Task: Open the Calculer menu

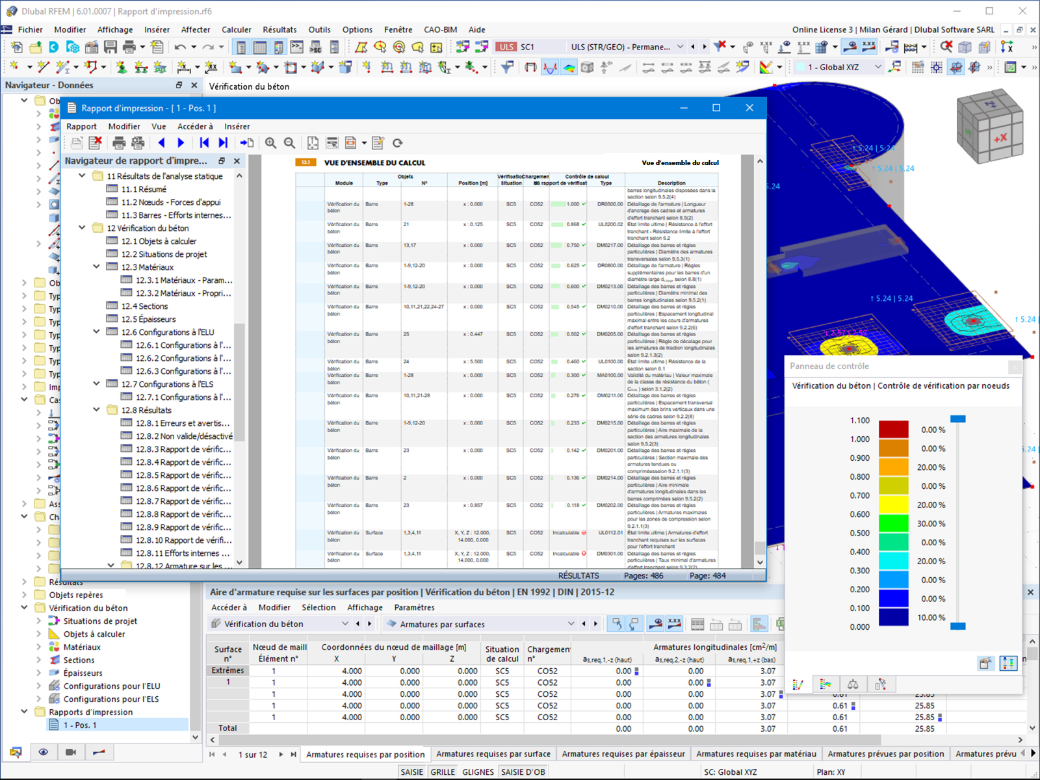Action: point(236,30)
